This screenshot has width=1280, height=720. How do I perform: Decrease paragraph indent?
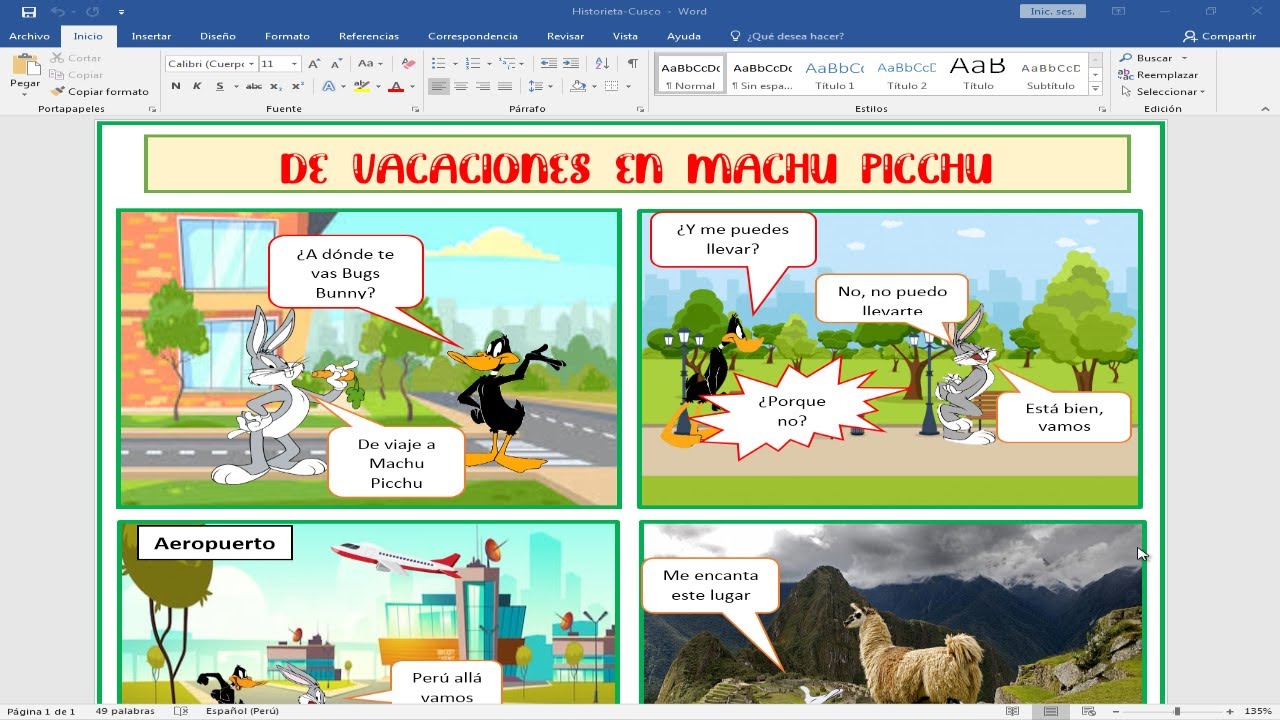[548, 63]
